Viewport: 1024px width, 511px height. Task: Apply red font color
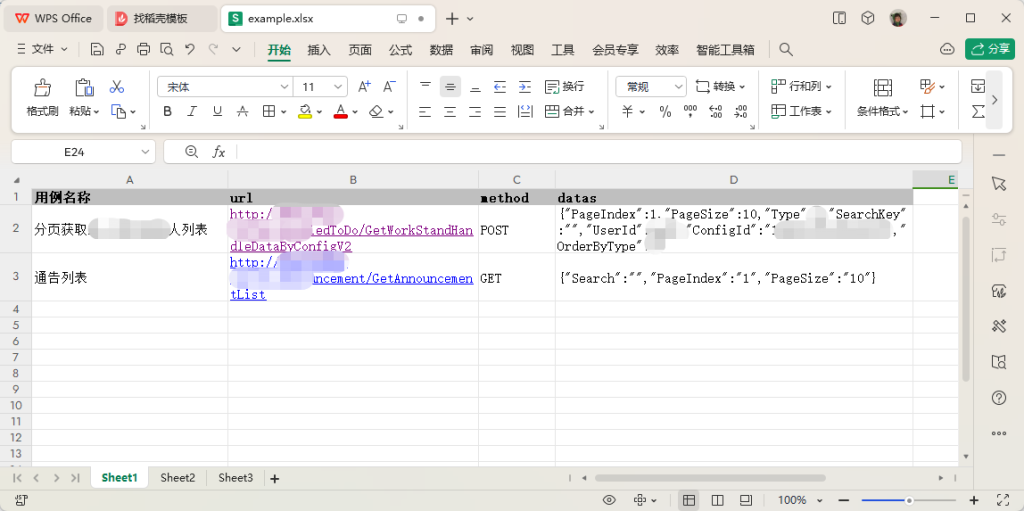340,112
